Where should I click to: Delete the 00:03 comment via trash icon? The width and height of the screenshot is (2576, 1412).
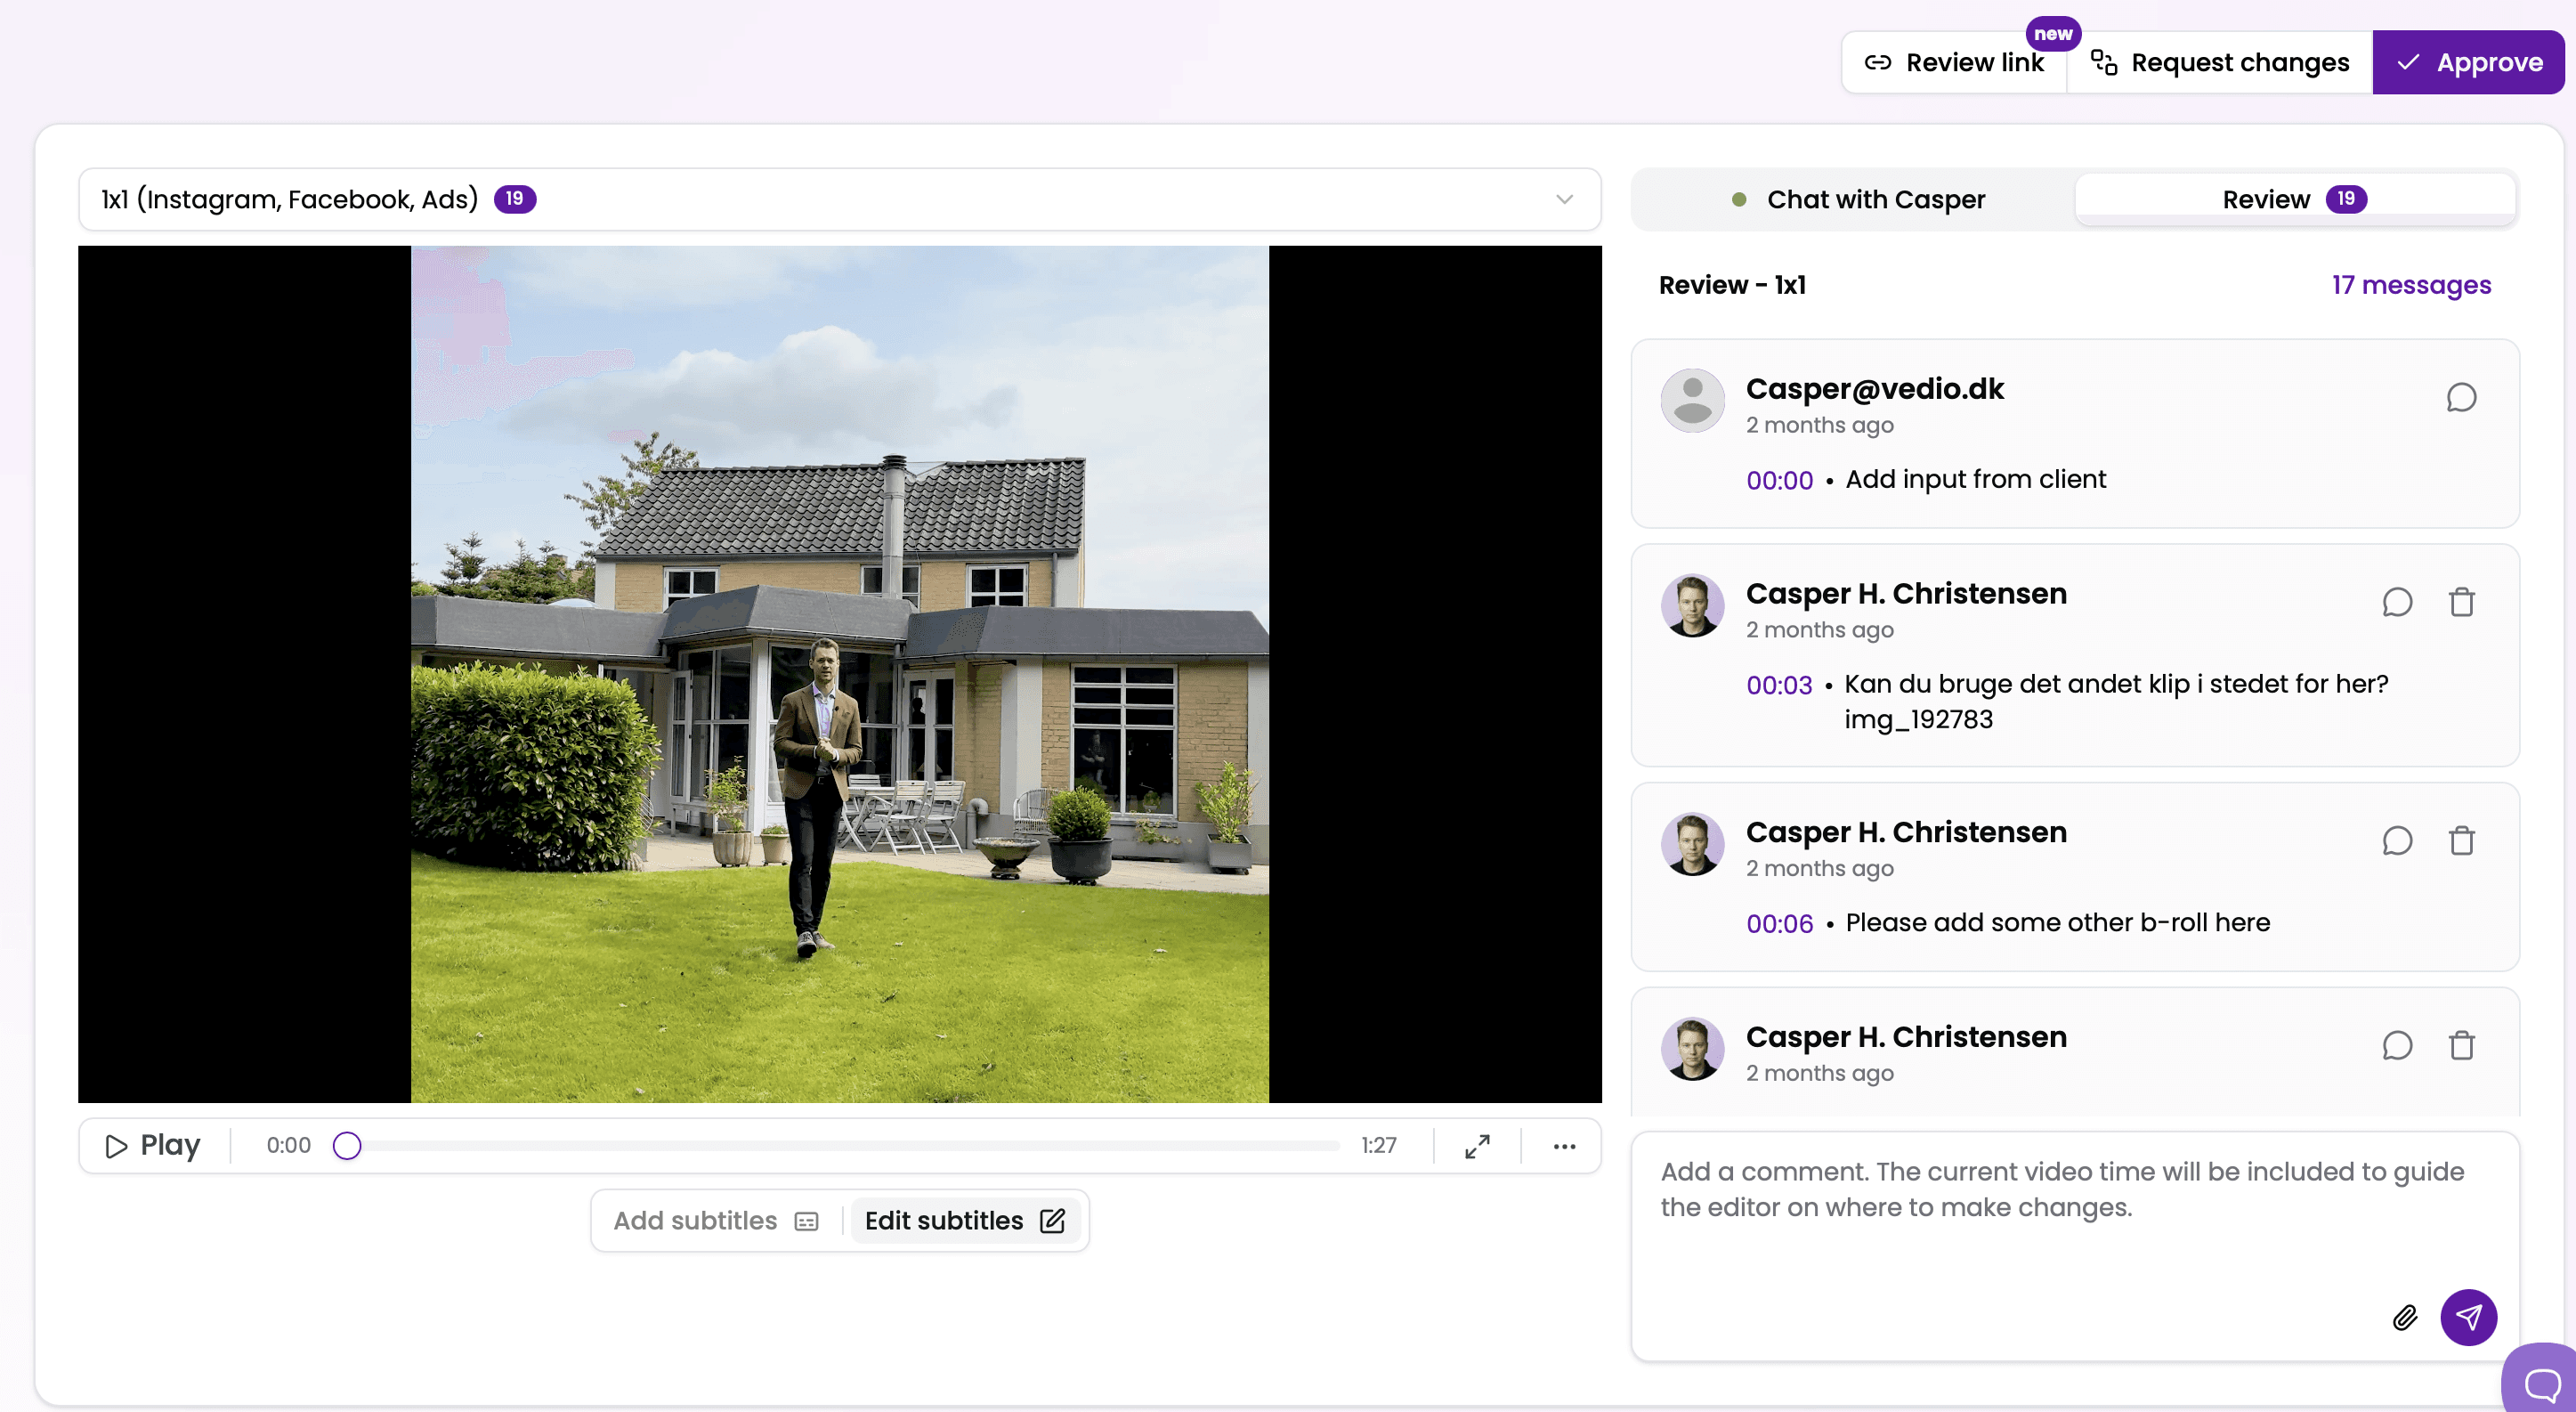coord(2461,603)
